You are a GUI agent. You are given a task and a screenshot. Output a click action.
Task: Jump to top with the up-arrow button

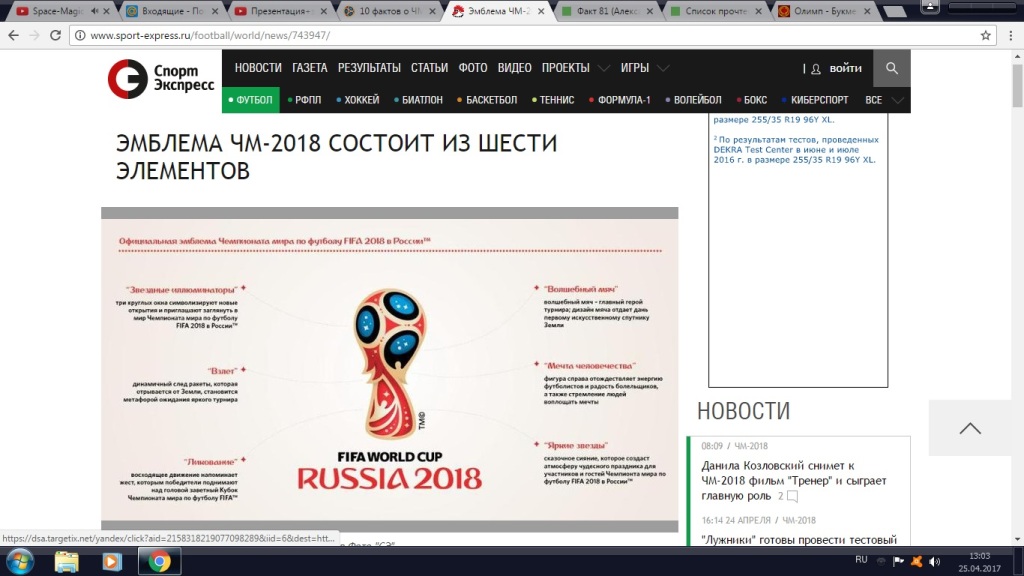coord(970,428)
